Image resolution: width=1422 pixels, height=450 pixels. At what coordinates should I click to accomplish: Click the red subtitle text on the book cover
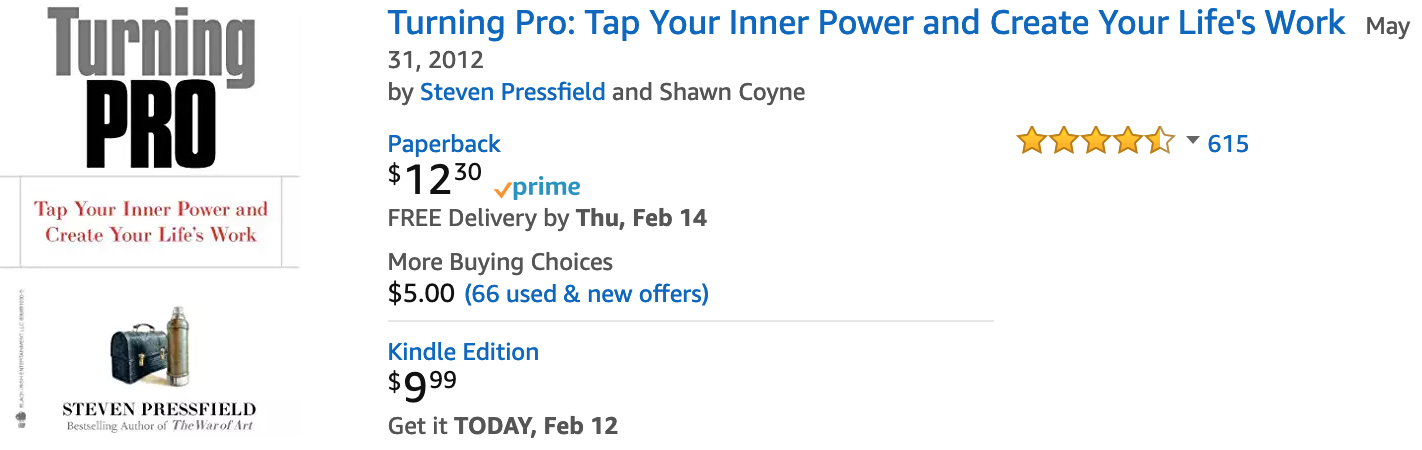tap(151, 222)
